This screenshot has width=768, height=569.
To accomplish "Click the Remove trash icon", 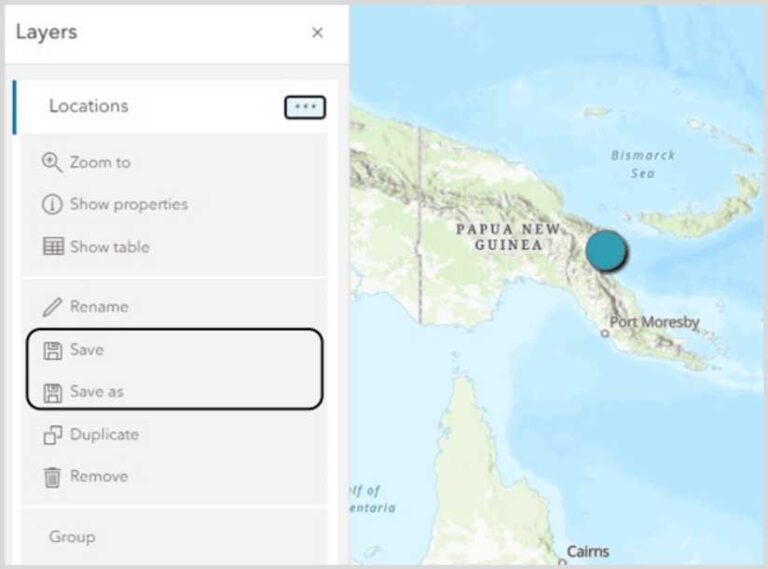I will click(x=52, y=477).
